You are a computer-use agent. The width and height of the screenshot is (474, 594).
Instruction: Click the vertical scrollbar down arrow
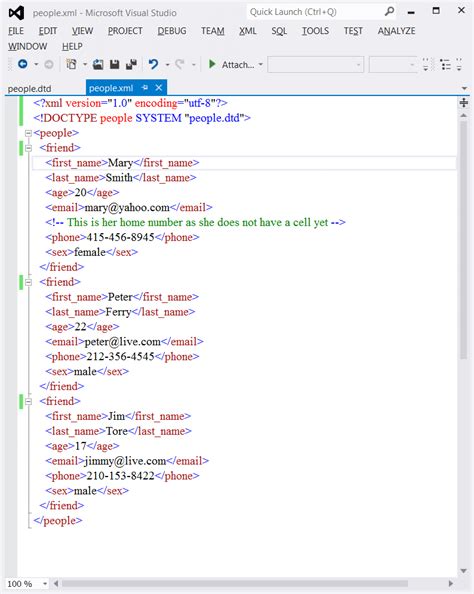click(464, 571)
